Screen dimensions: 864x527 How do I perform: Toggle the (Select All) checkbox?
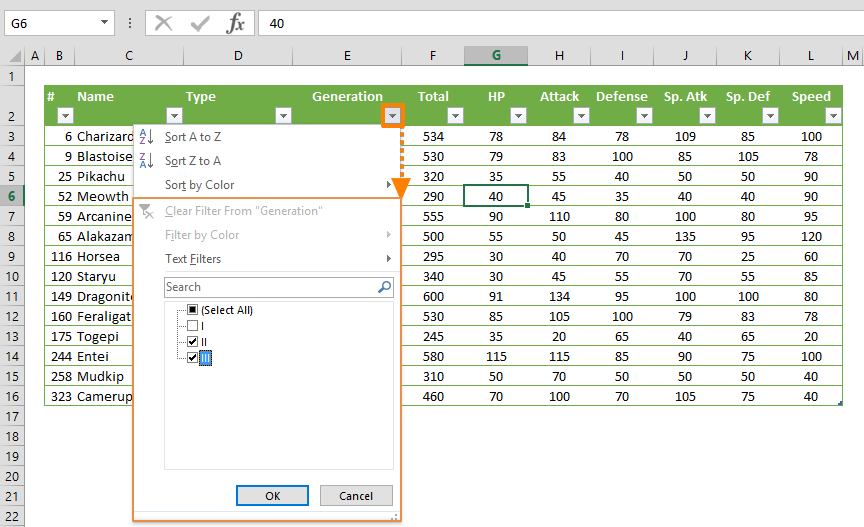[x=192, y=310]
